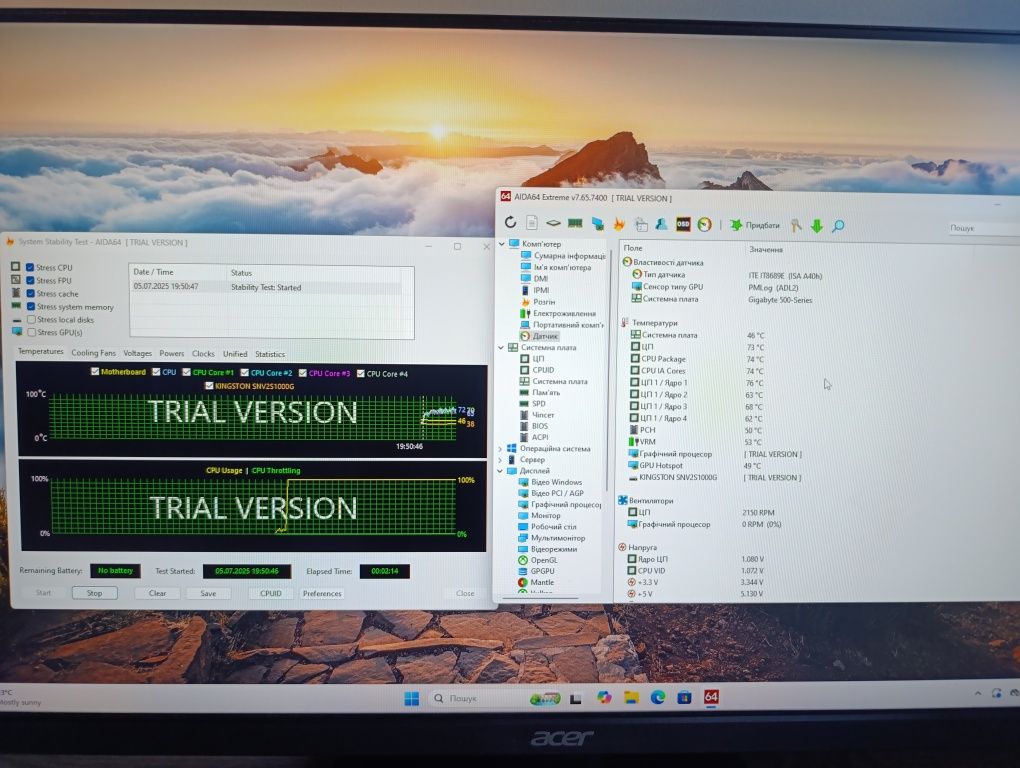Viewport: 1020px width, 768px height.
Task: Click the taskbar Пошук search box
Action: (x=494, y=698)
